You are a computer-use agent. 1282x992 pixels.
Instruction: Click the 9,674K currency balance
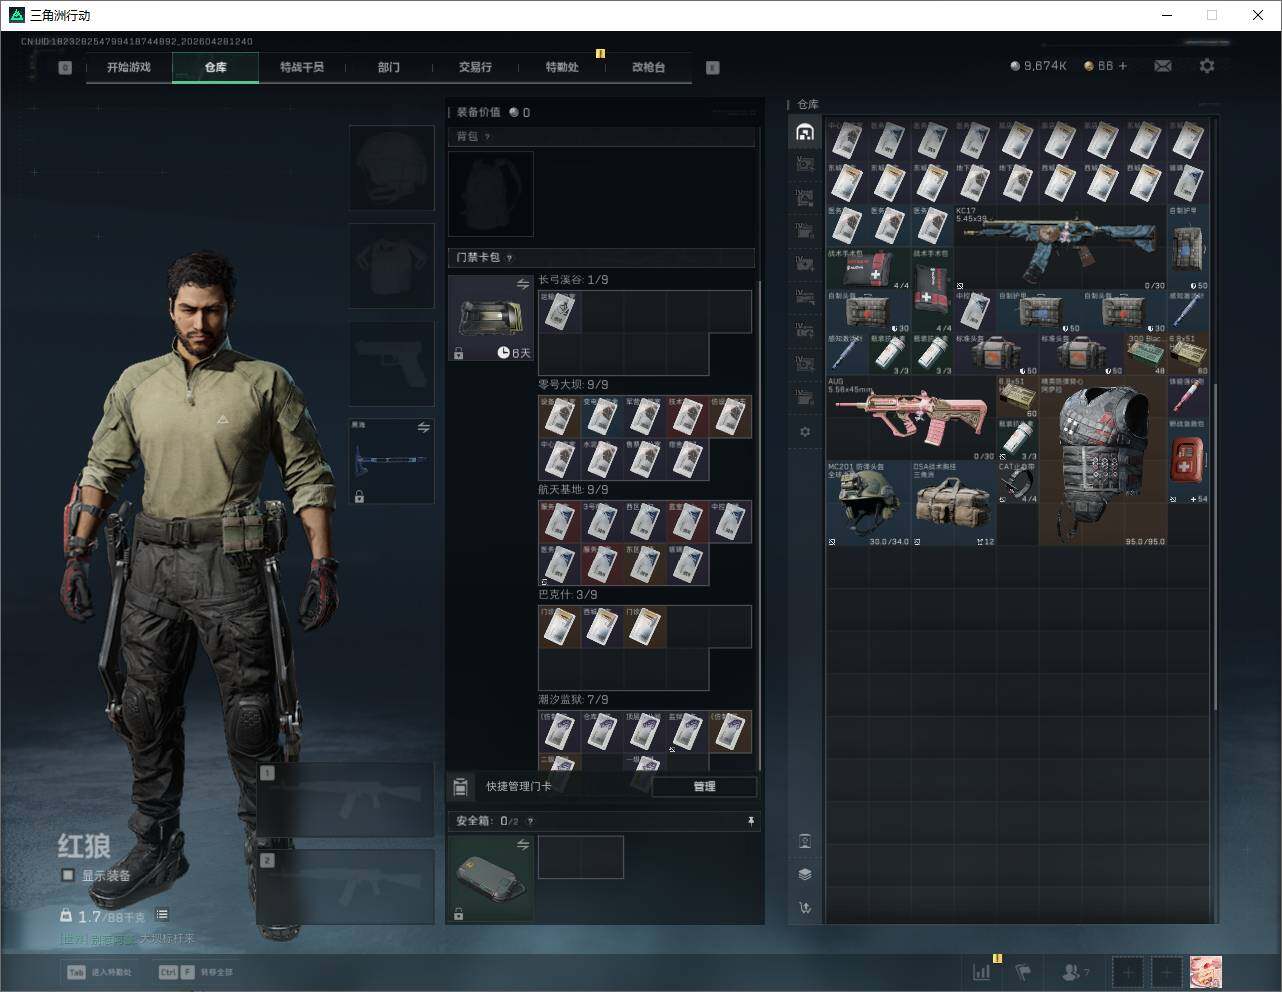[x=1038, y=66]
